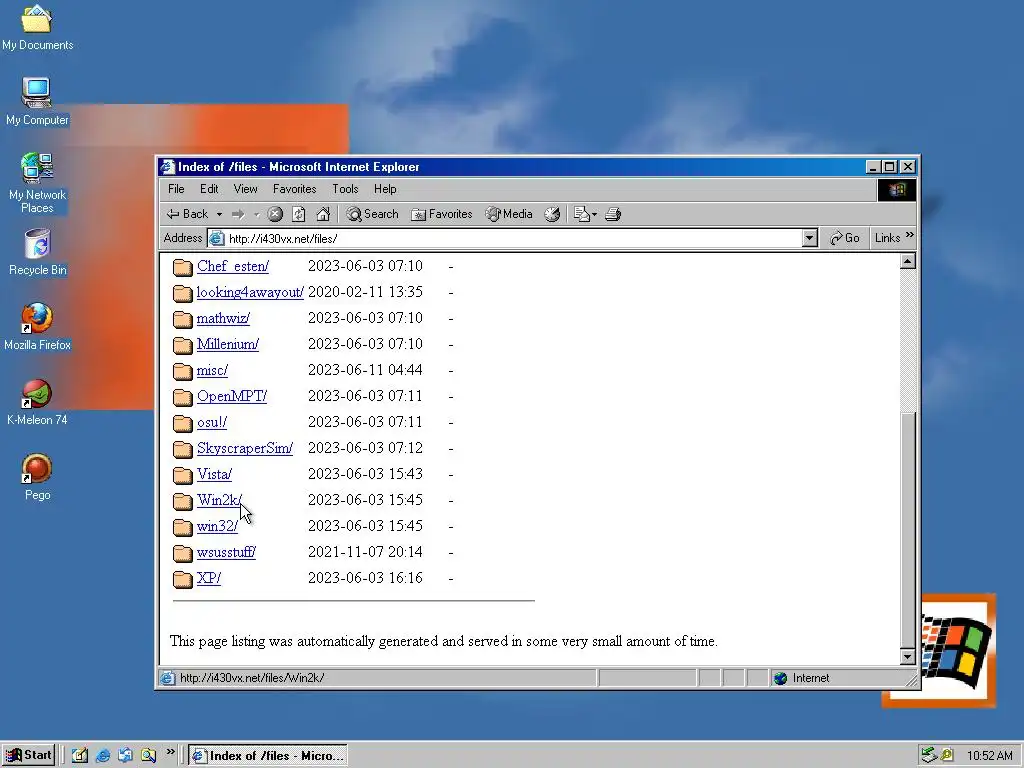The width and height of the screenshot is (1024, 768).
Task: Open the Vista/ folder link
Action: 214,474
